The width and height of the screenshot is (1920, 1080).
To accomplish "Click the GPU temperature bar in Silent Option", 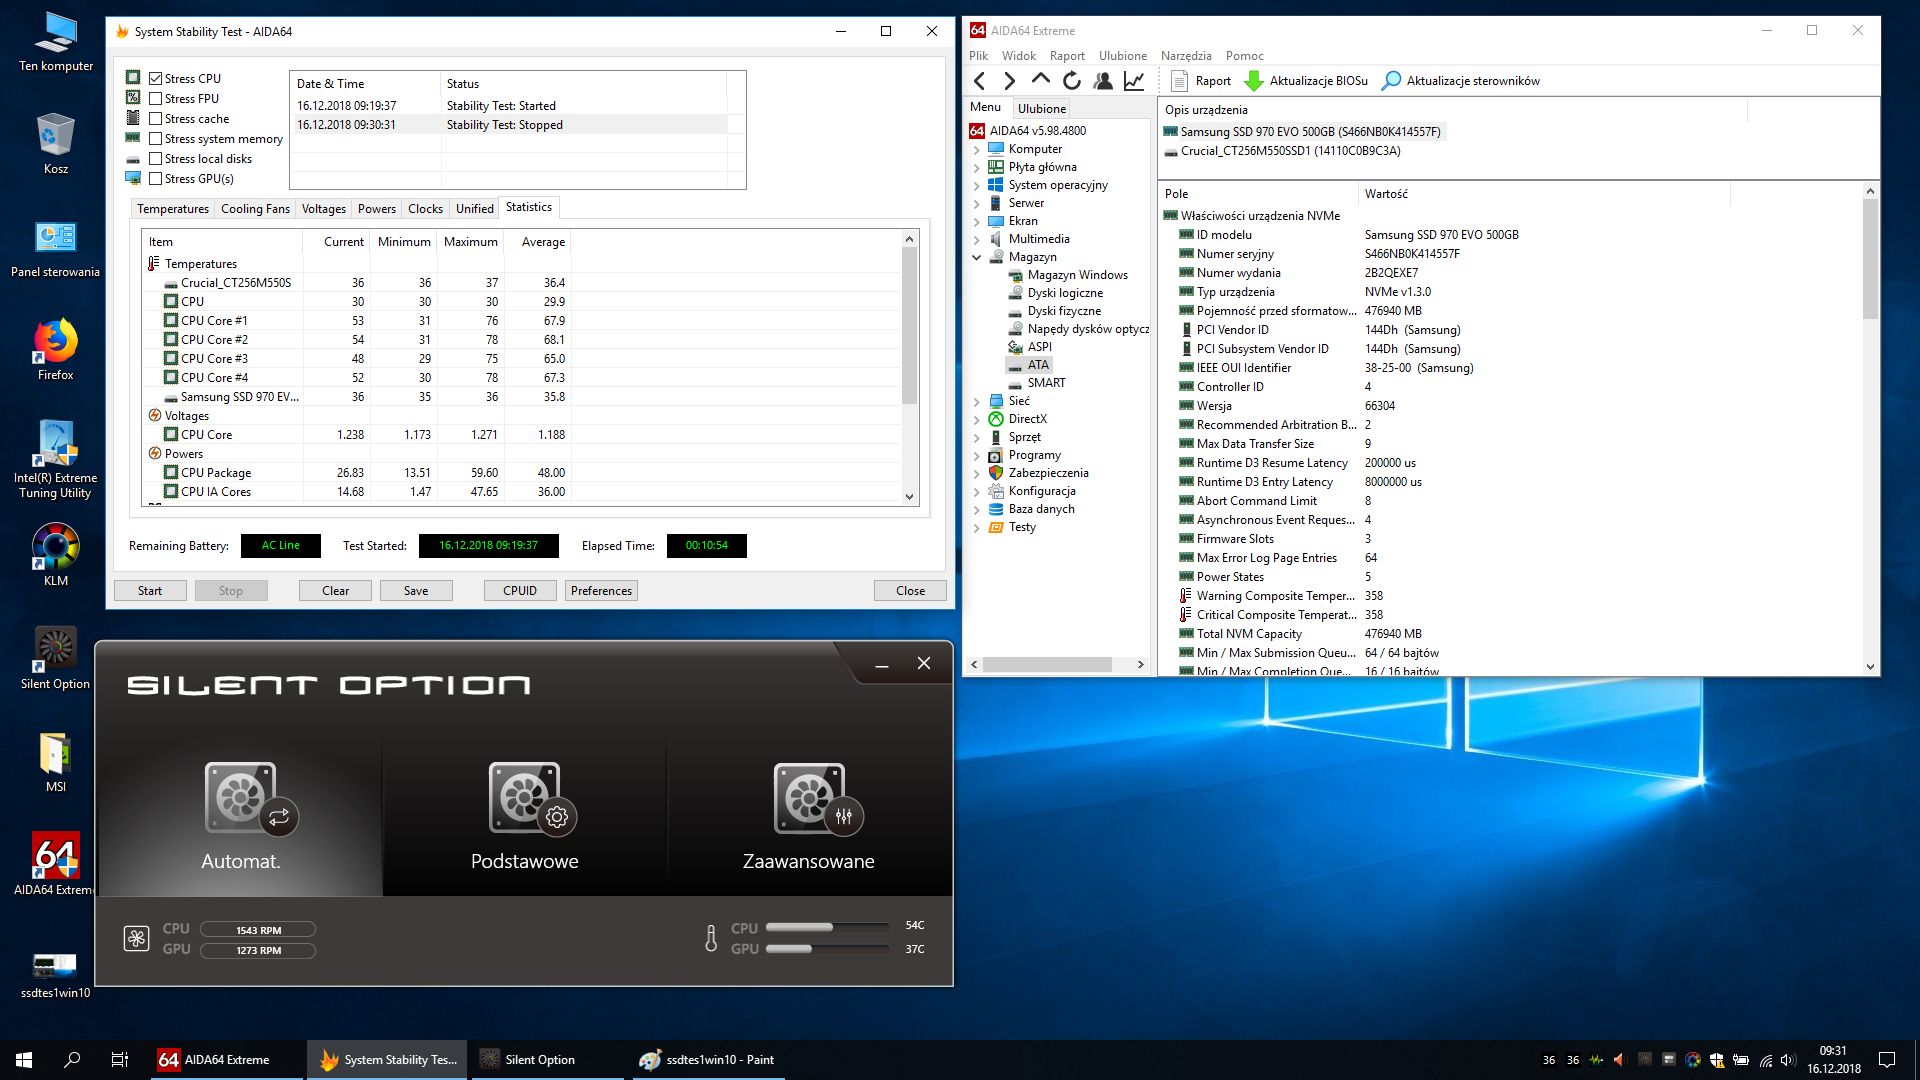I will (827, 948).
